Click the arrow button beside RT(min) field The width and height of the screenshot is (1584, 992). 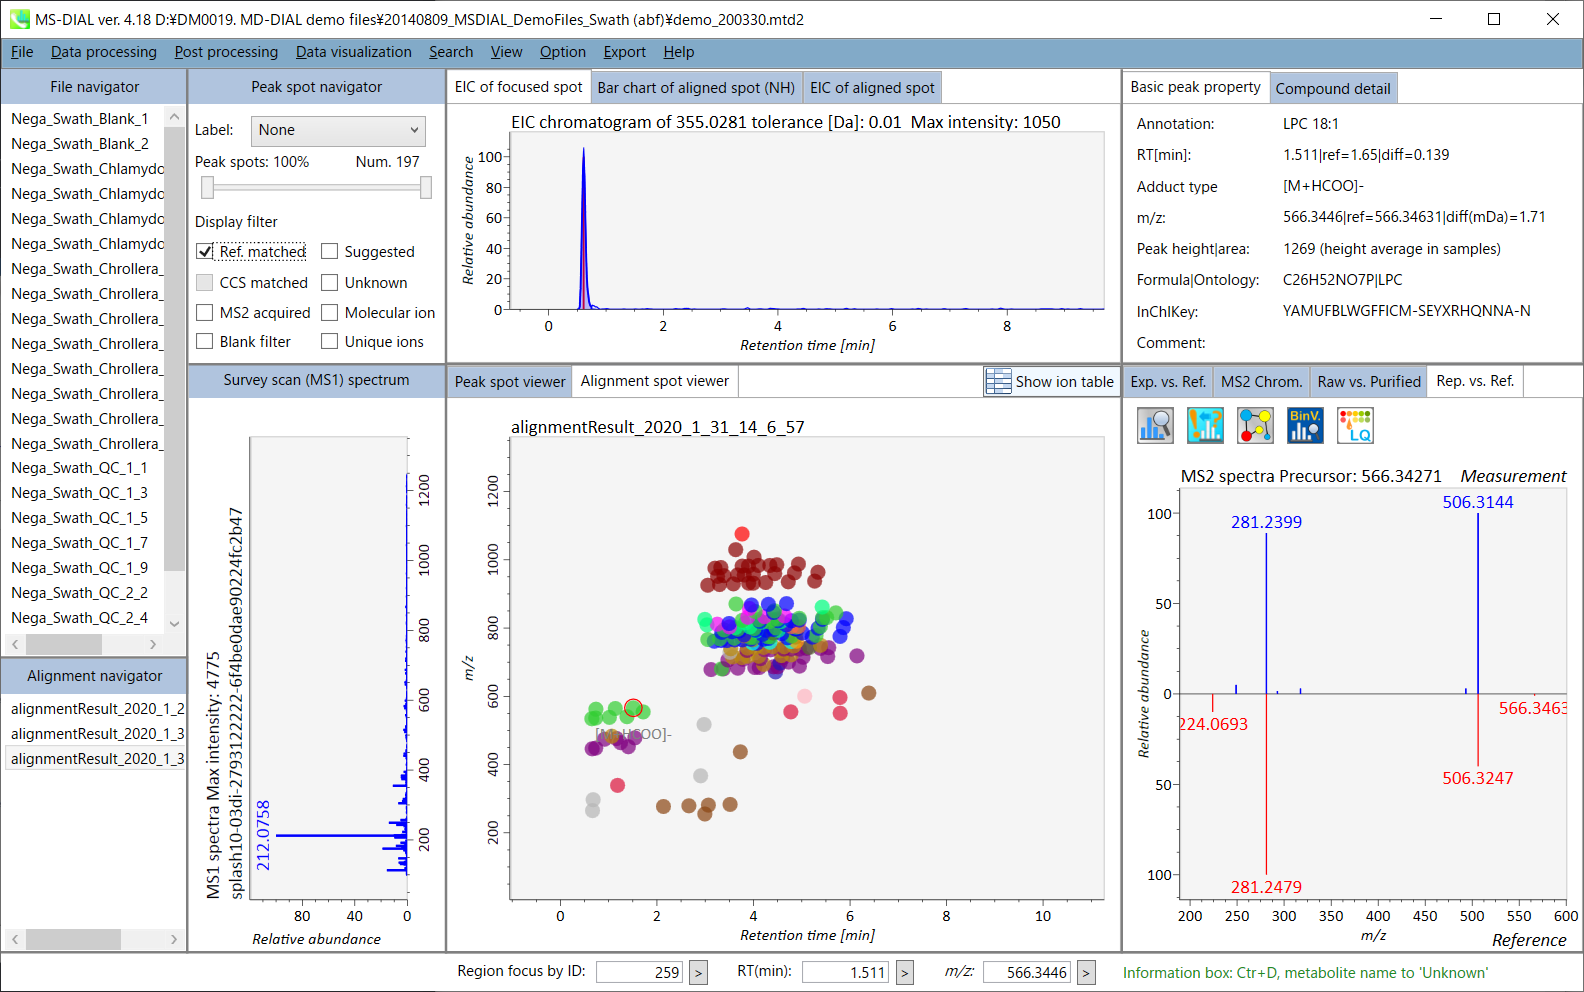(x=904, y=972)
